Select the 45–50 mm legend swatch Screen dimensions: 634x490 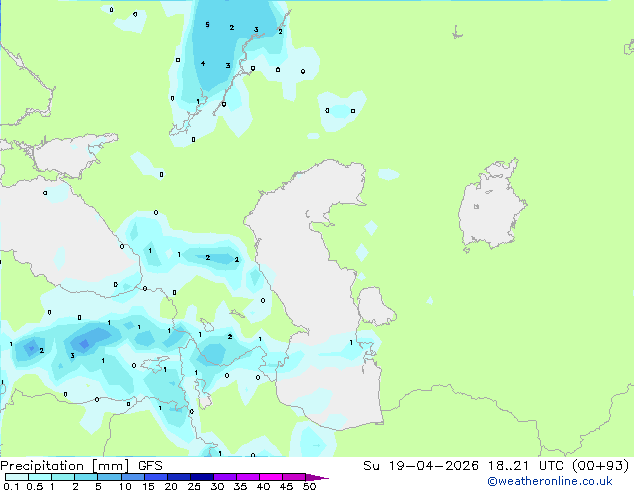tap(294, 477)
